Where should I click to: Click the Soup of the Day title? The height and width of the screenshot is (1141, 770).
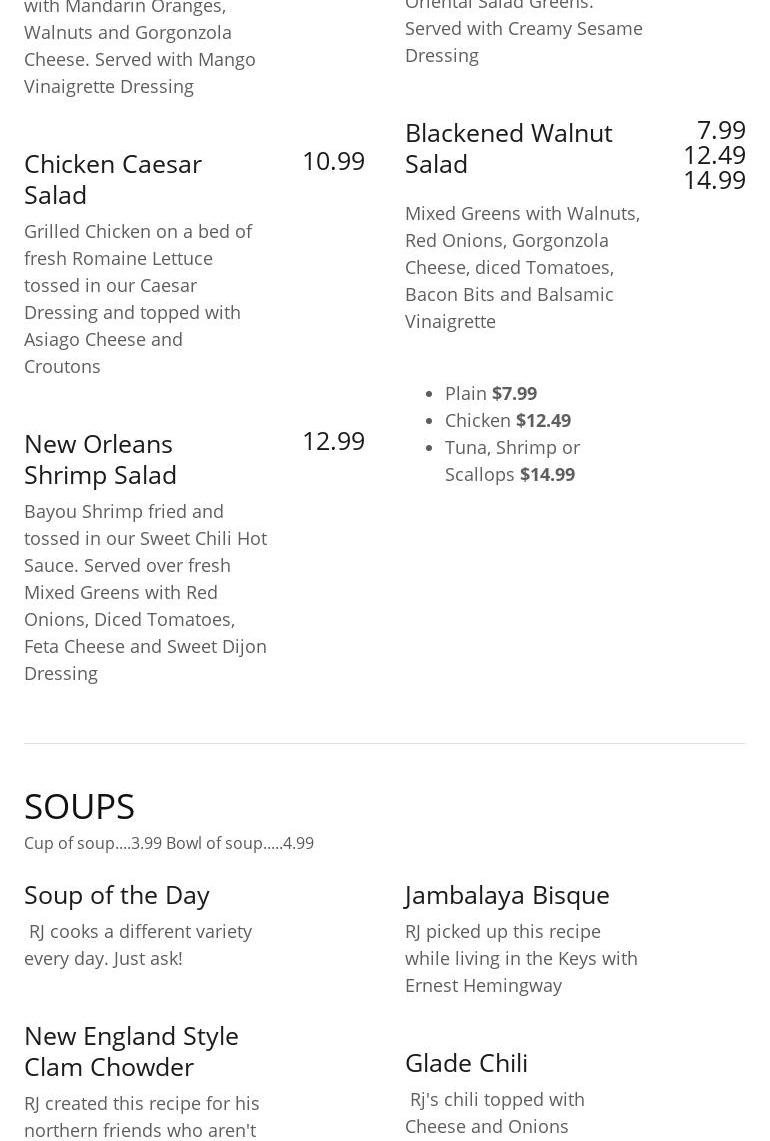coord(117,895)
